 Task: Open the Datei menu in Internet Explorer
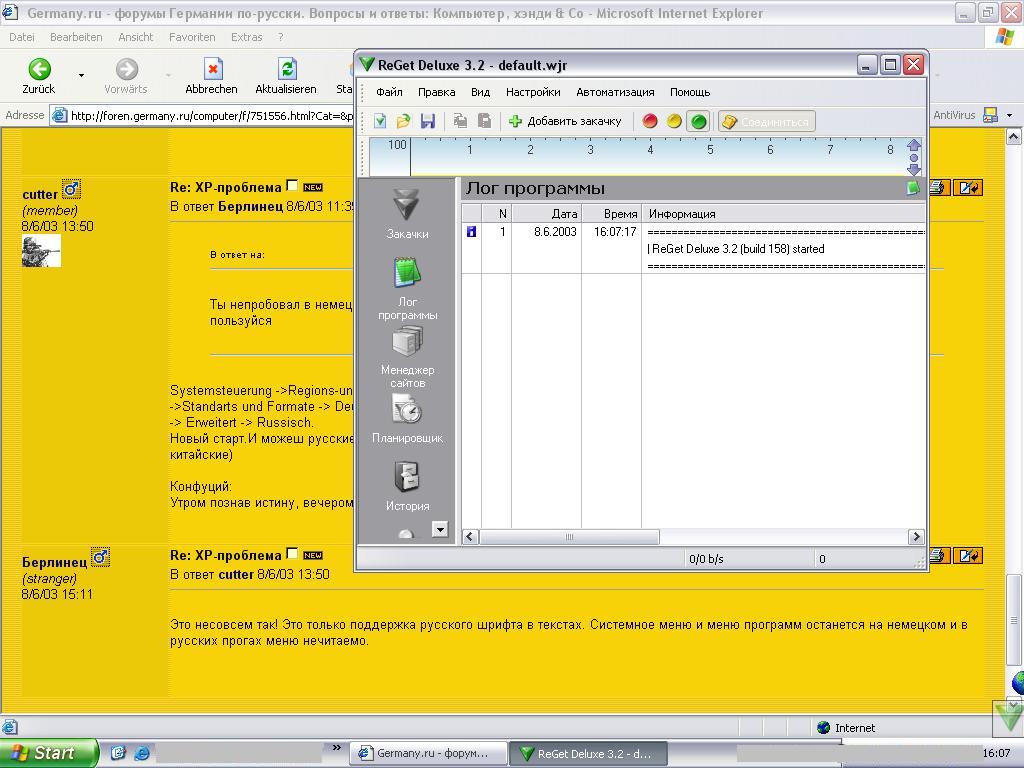click(x=22, y=37)
